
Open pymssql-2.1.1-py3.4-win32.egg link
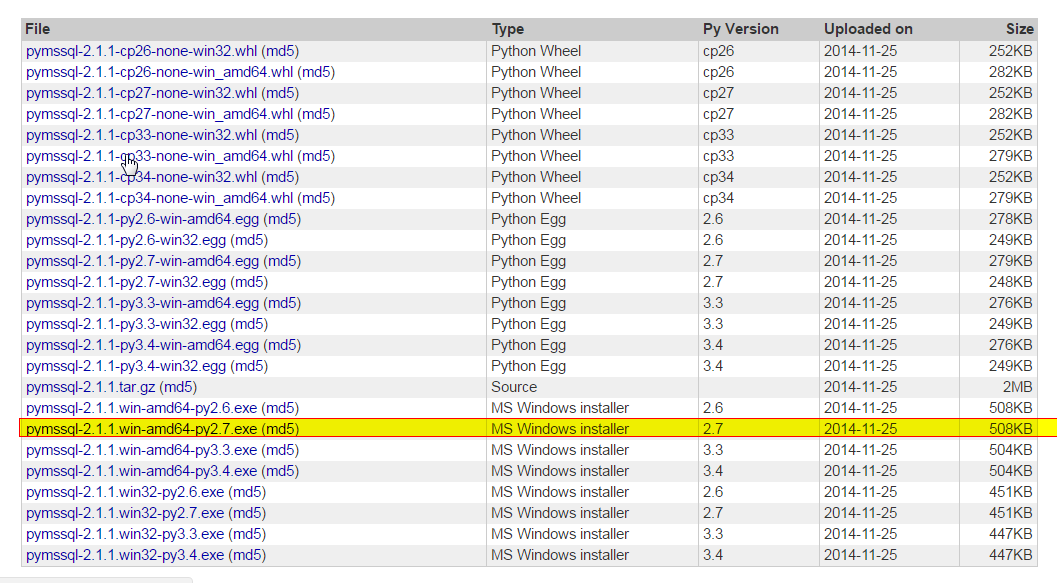click(x=126, y=366)
